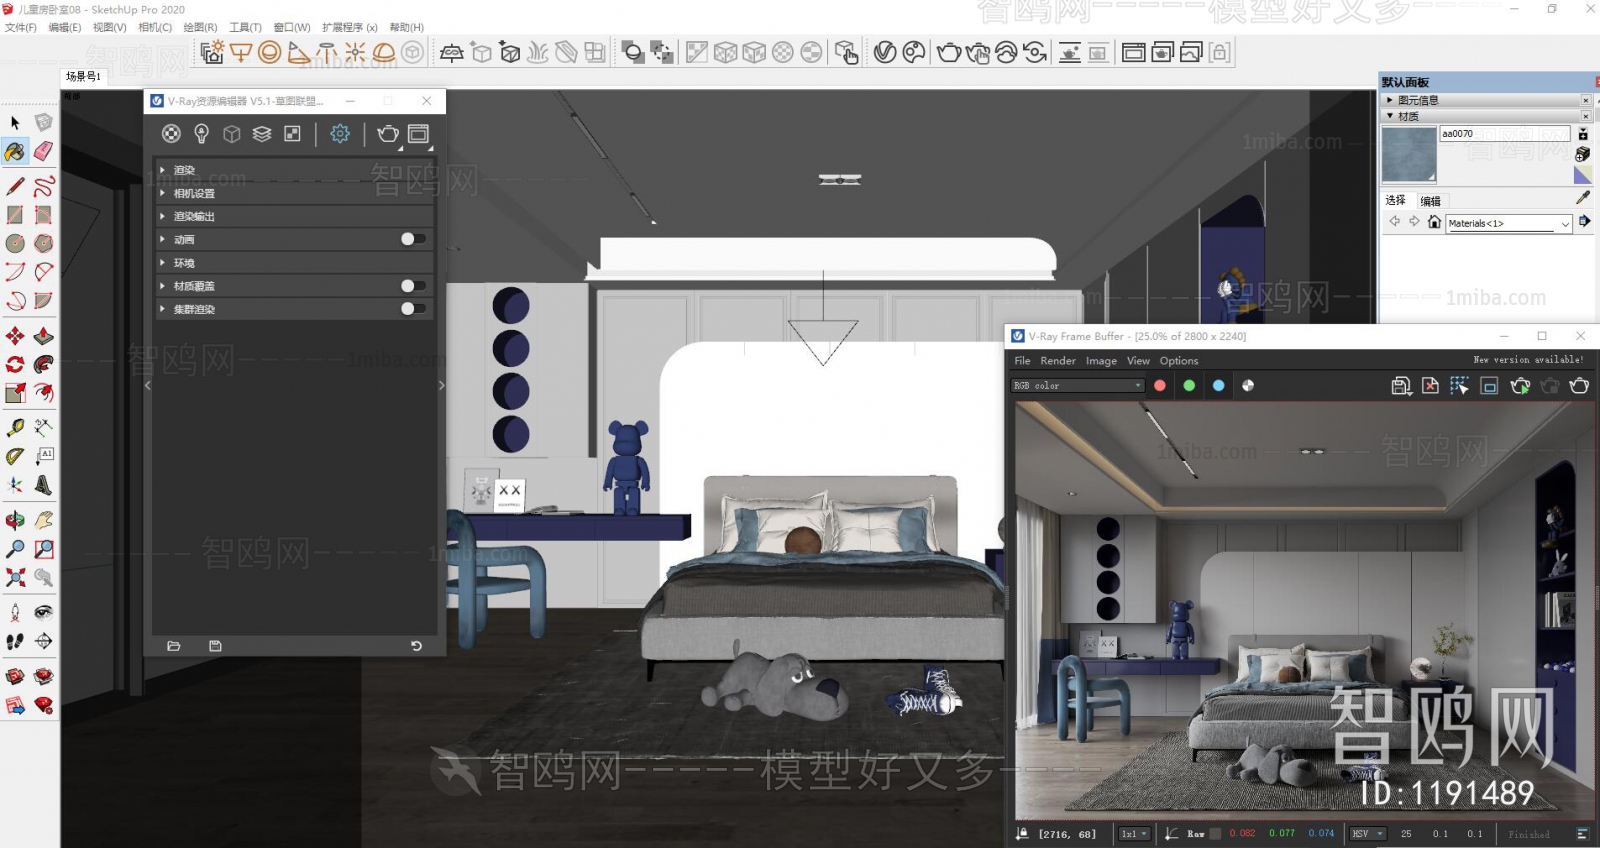Screen dimensions: 1600x848
Task: Expand the 渲染输出 render output section
Action: 293,216
